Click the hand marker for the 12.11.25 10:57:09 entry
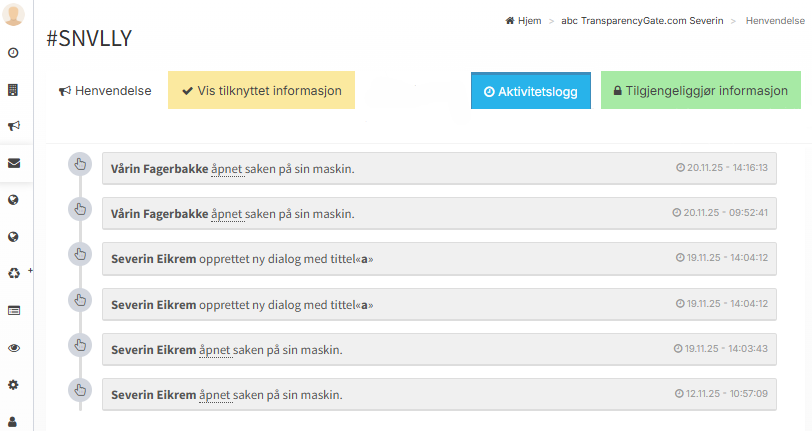This screenshot has height=431, width=812. (x=79, y=390)
